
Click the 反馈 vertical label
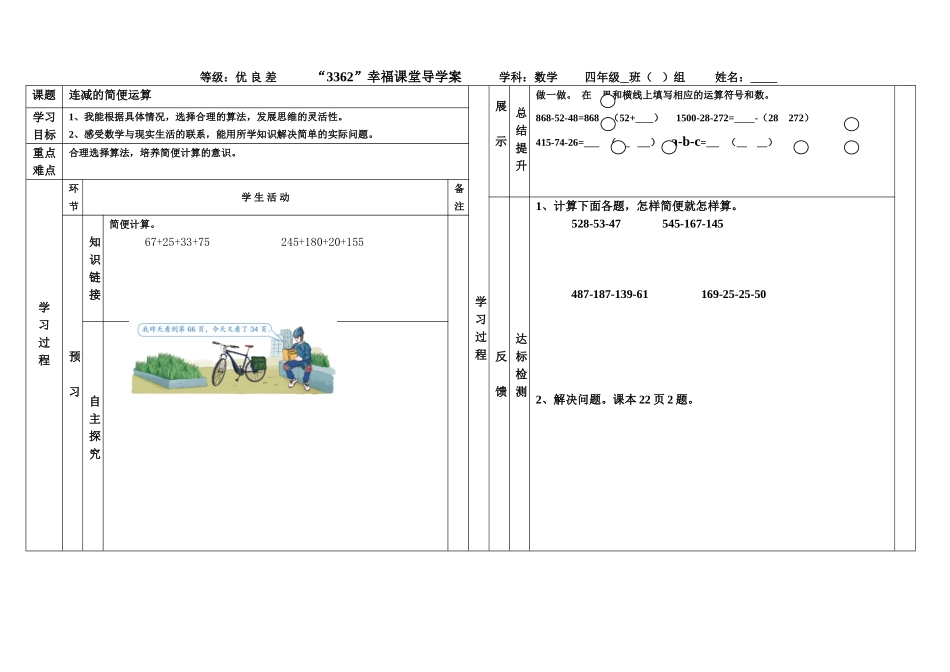pos(501,374)
